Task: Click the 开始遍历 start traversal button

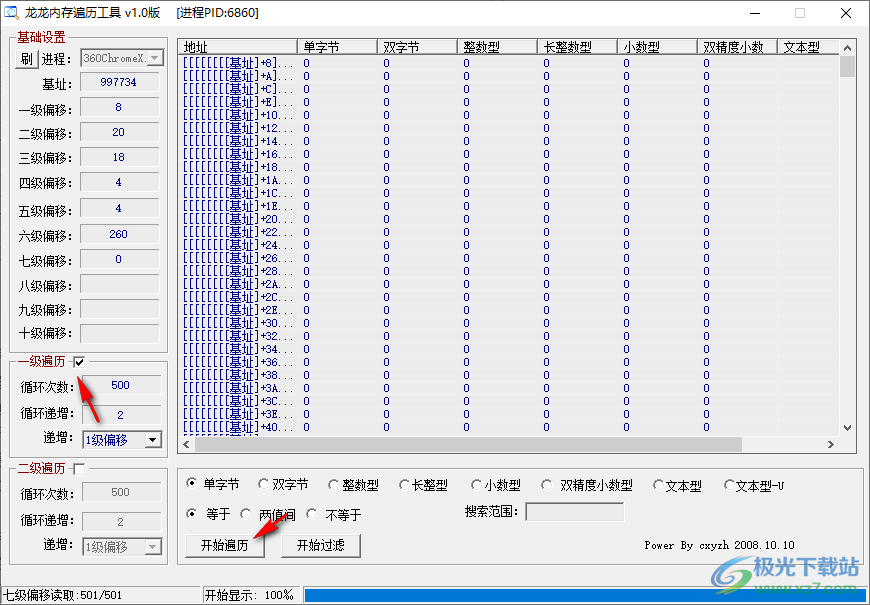Action: 224,545
